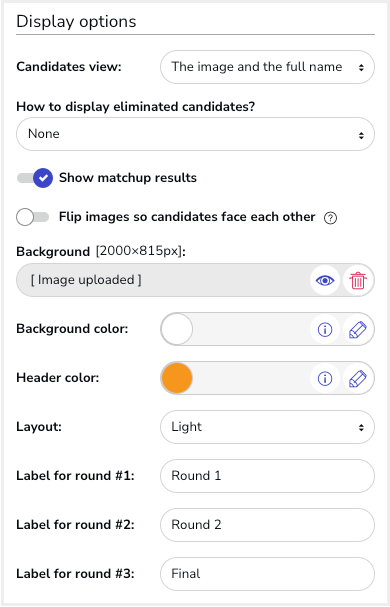Click the Display options heading
This screenshot has width=390, height=607.
tap(76, 22)
